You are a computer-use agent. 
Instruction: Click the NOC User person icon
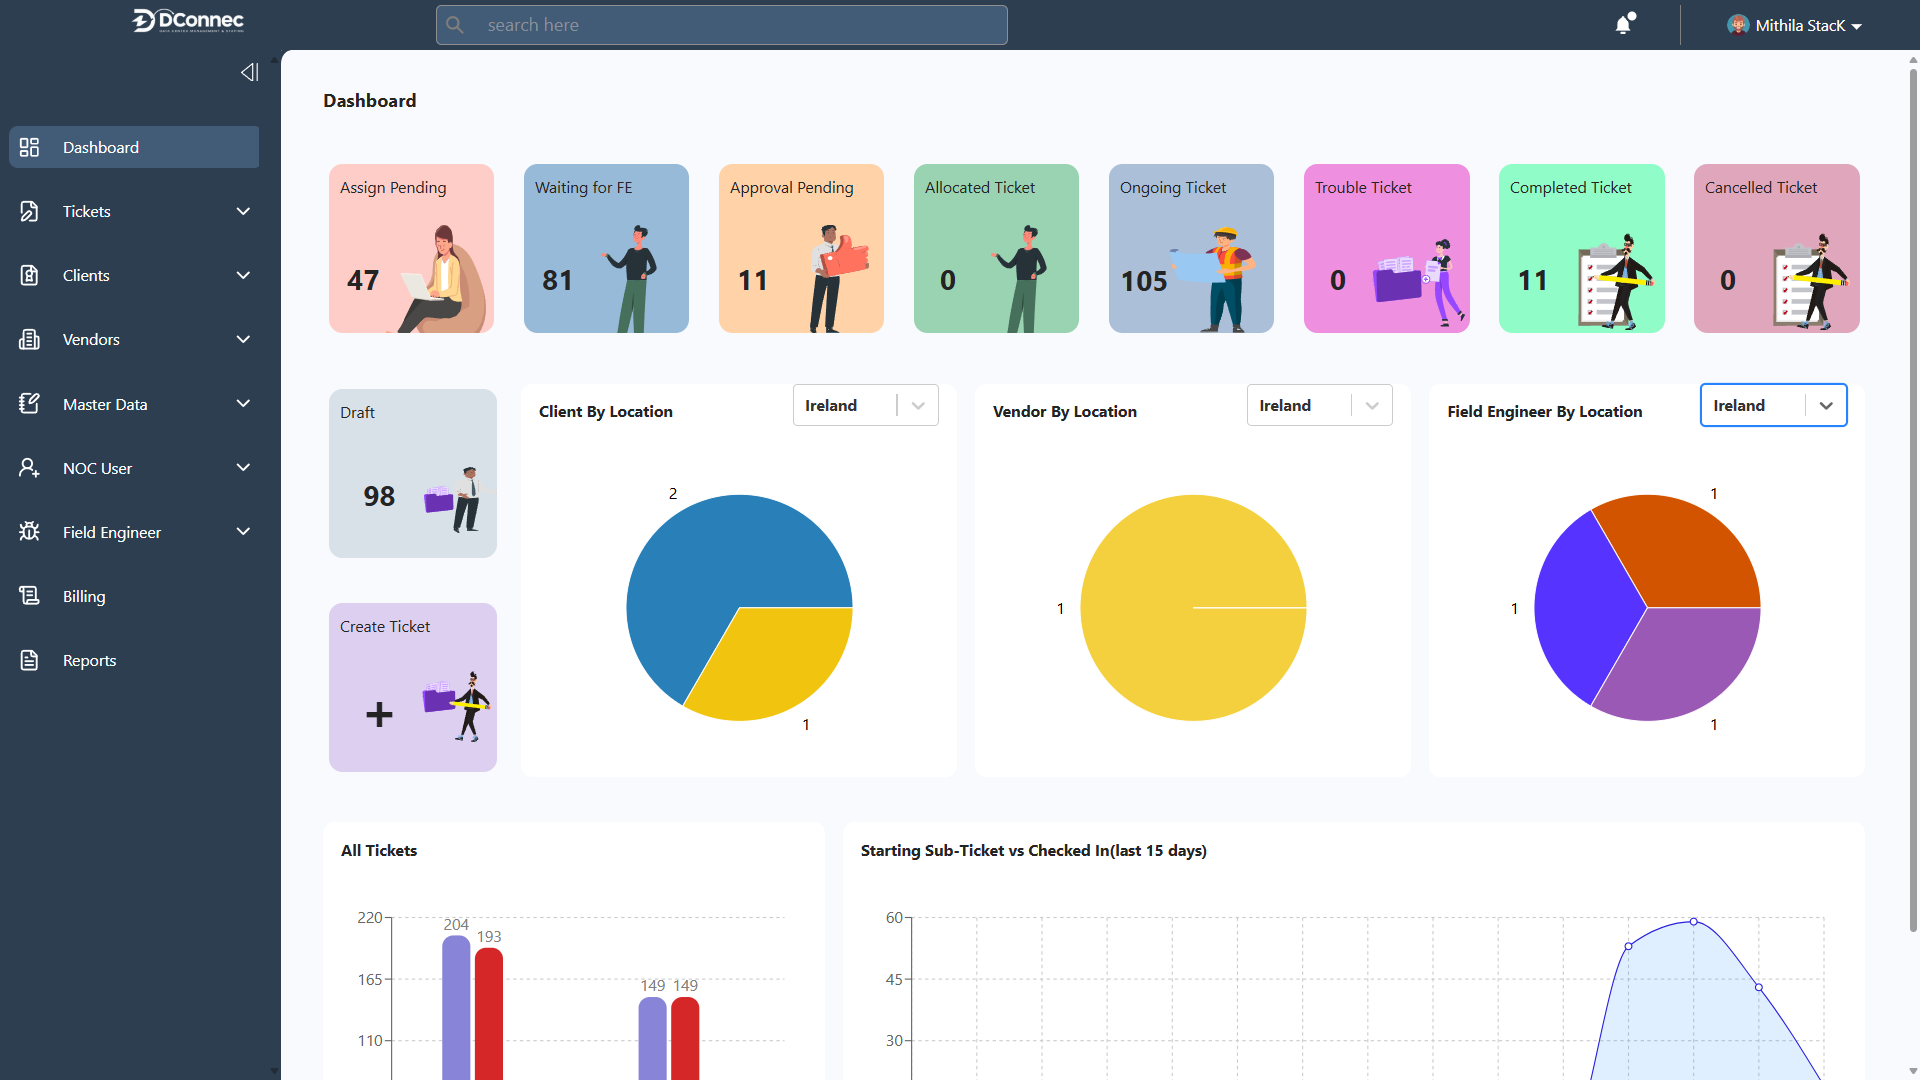[x=29, y=468]
